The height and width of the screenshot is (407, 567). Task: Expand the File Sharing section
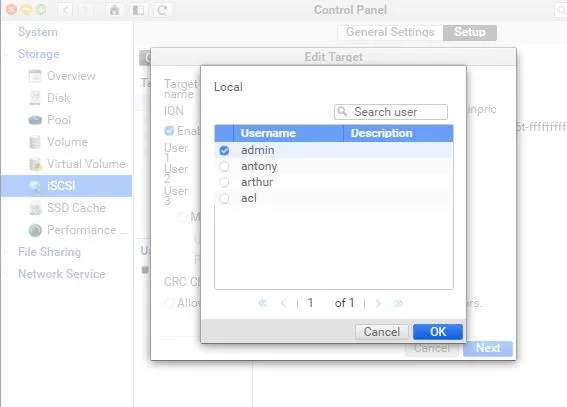click(49, 252)
